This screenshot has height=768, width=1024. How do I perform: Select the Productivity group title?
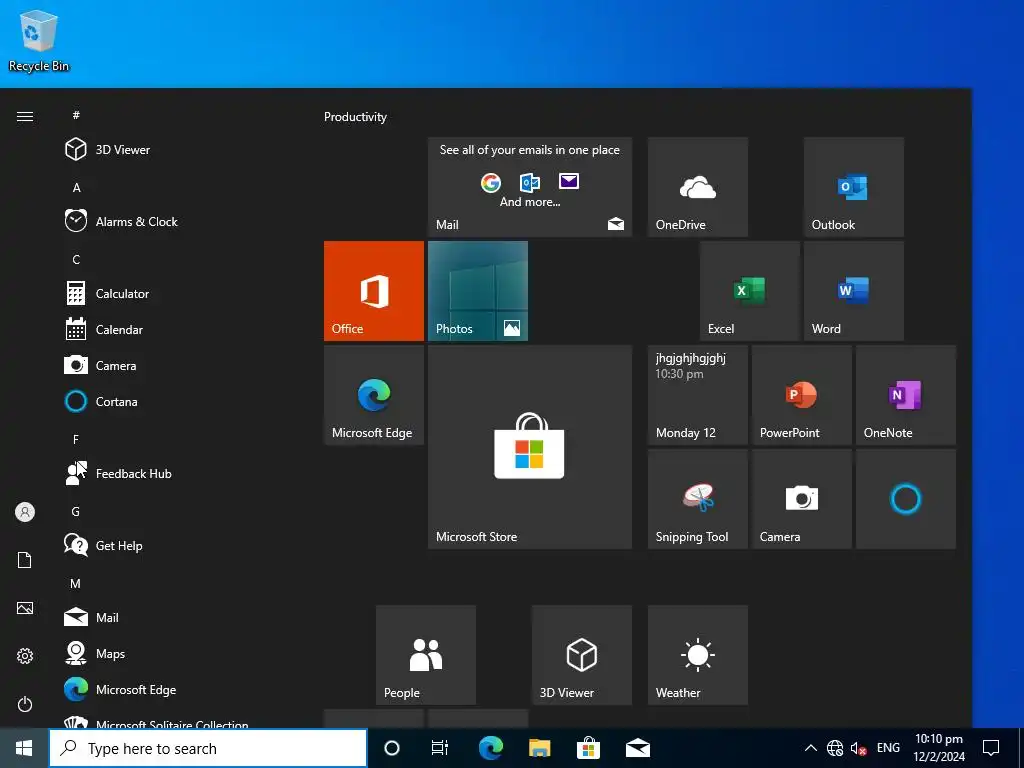click(x=355, y=117)
